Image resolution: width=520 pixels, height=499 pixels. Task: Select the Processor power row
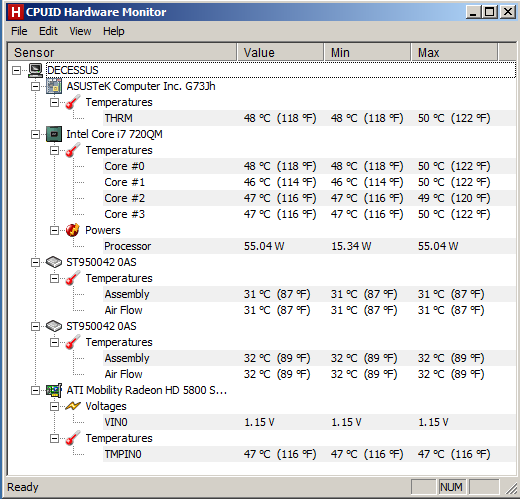309,246
